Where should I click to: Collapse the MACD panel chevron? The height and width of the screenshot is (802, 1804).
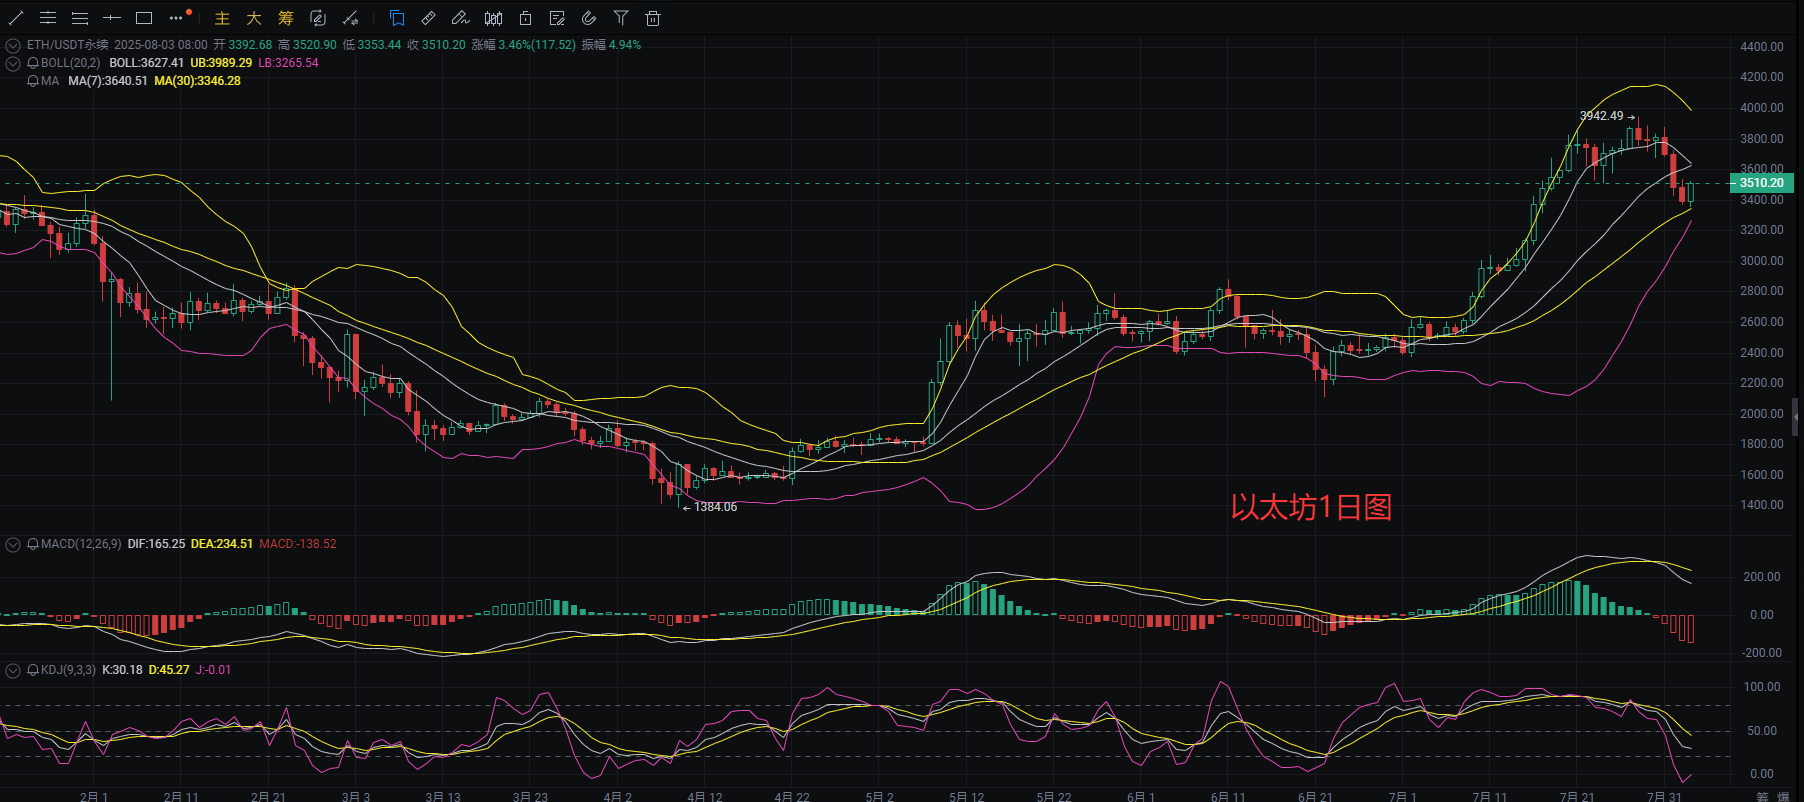[13, 544]
